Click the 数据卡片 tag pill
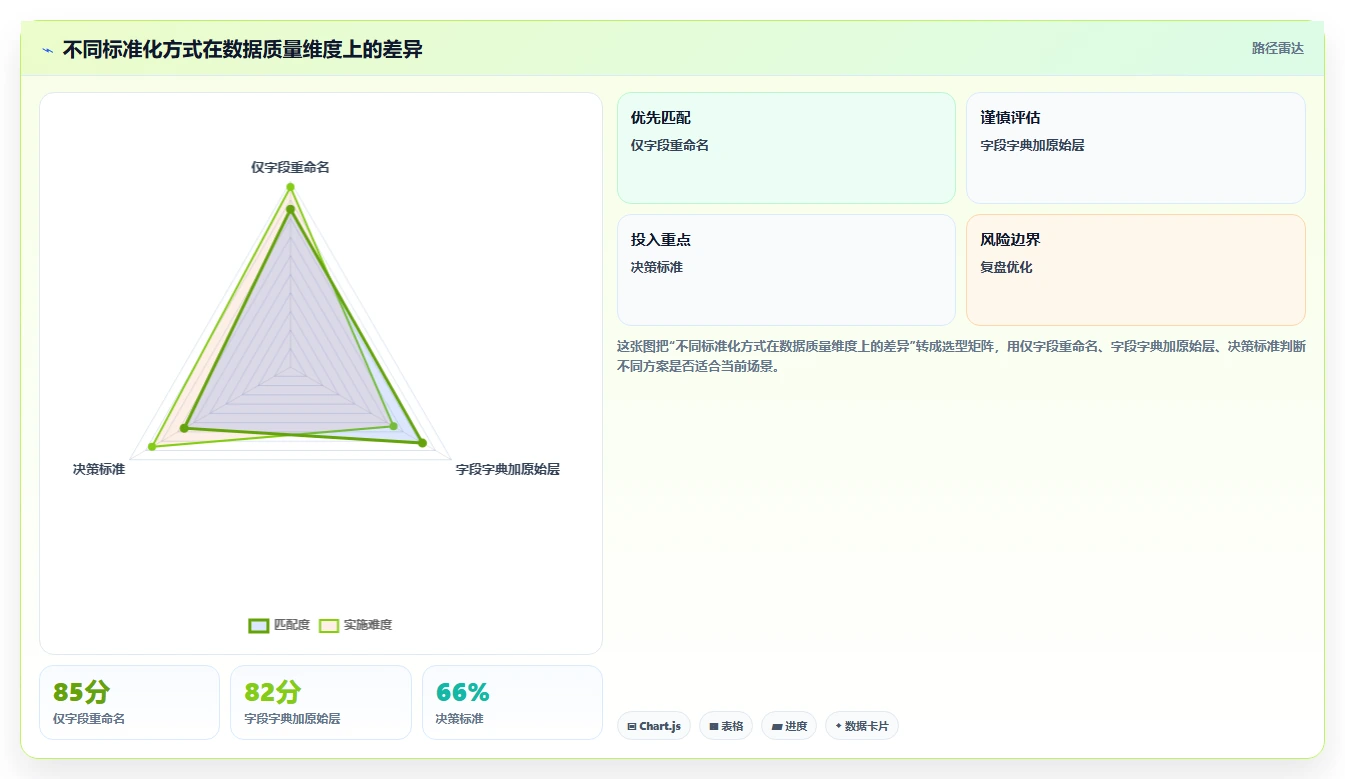1345x779 pixels. pyautogui.click(x=862, y=726)
